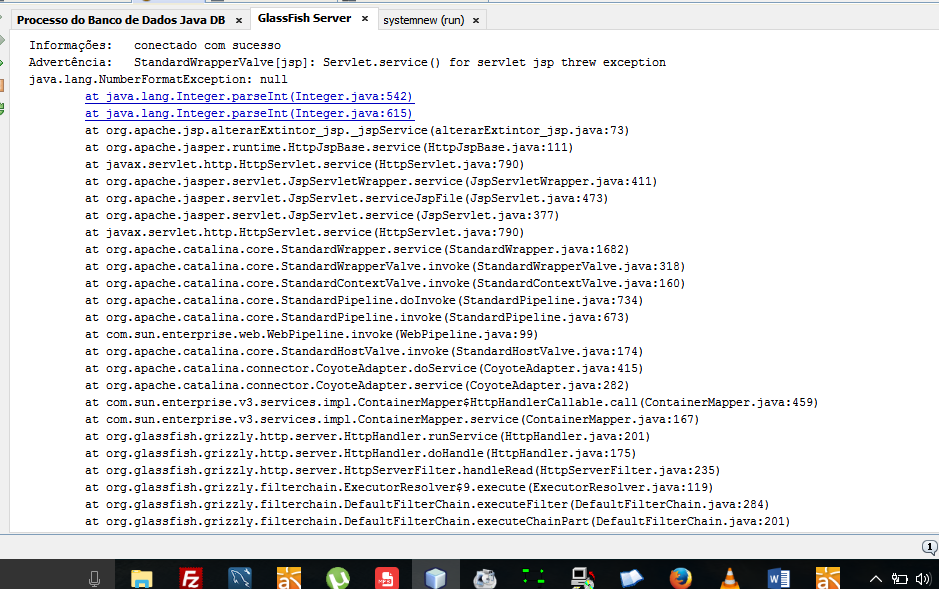The width and height of the screenshot is (939, 589).
Task: Open the open-book app on taskbar
Action: [631, 579]
